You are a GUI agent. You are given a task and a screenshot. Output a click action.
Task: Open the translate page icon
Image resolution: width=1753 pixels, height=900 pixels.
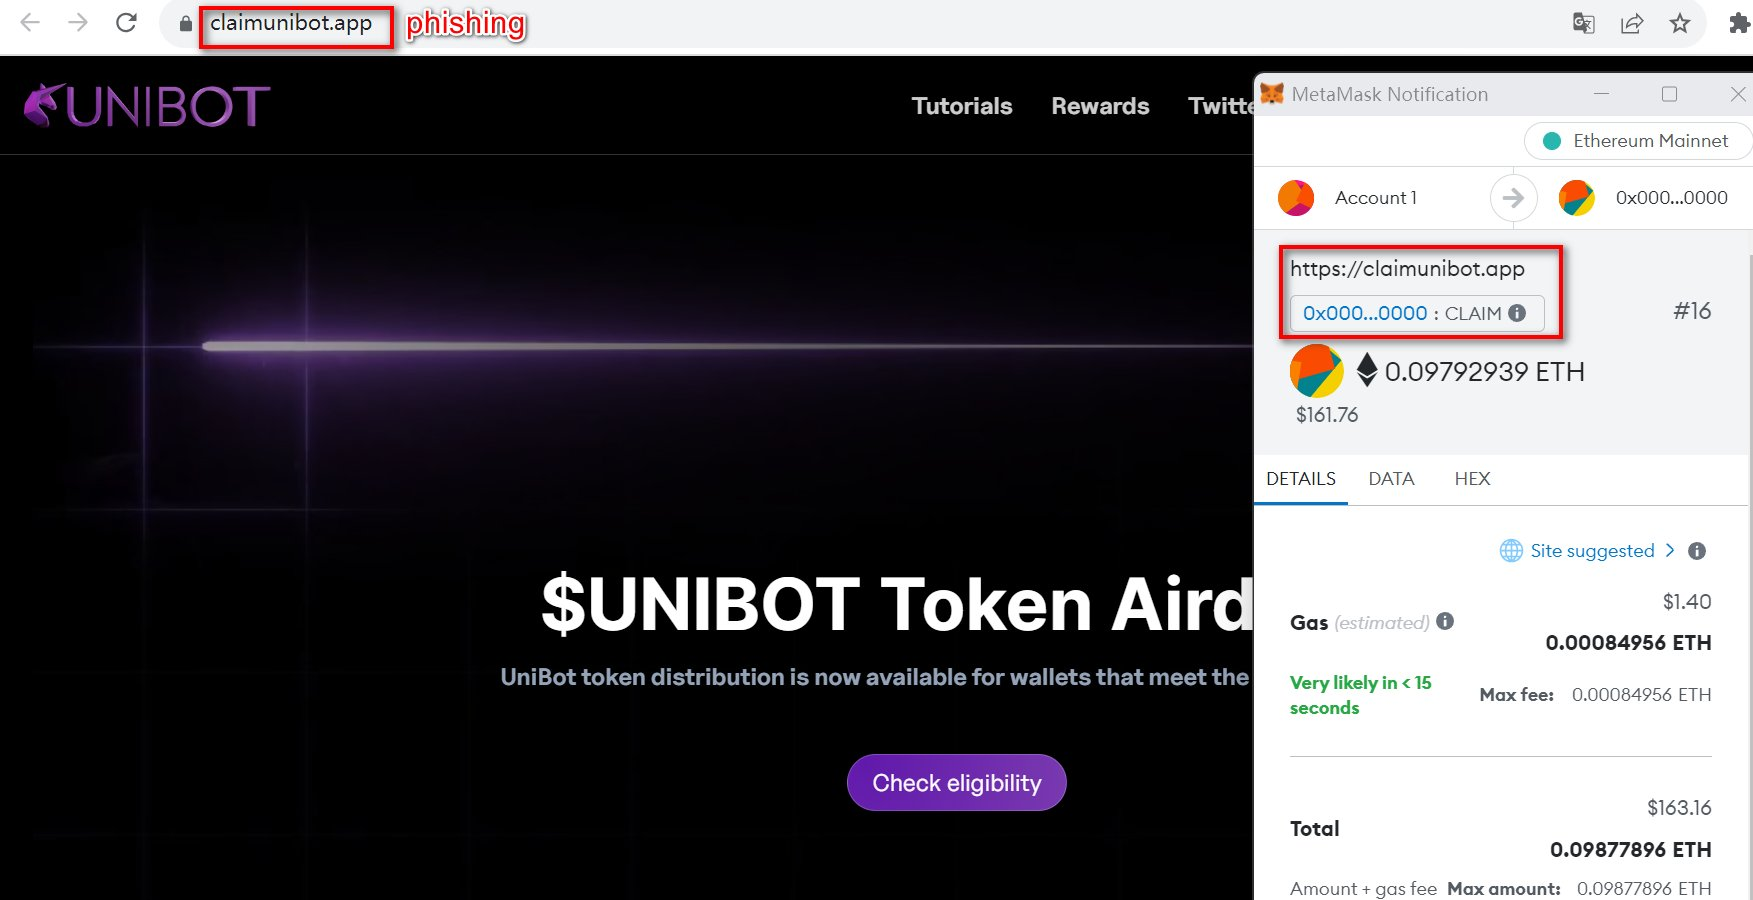tap(1583, 23)
